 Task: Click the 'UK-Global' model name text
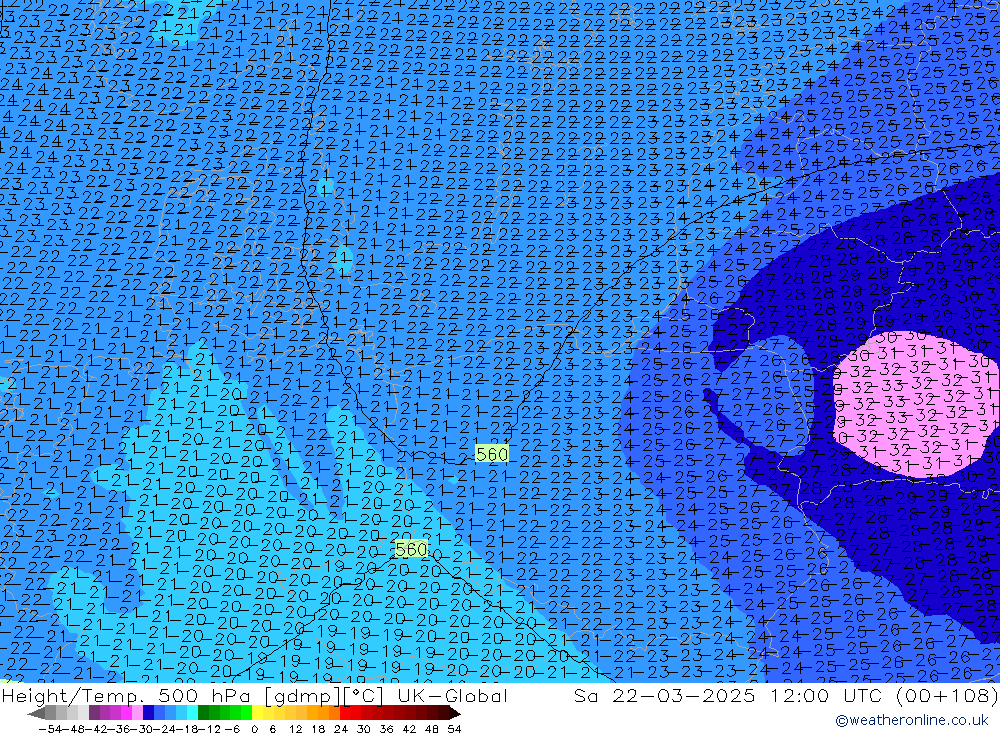pyautogui.click(x=452, y=695)
